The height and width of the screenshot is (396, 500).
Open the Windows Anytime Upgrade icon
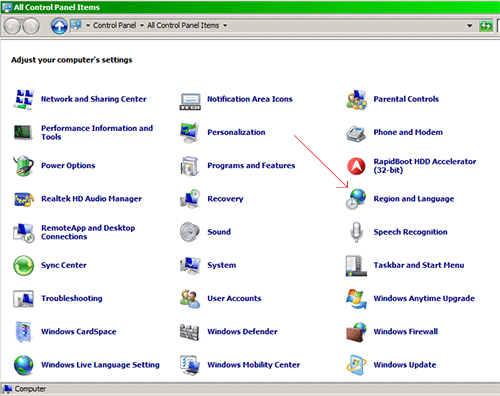356,299
